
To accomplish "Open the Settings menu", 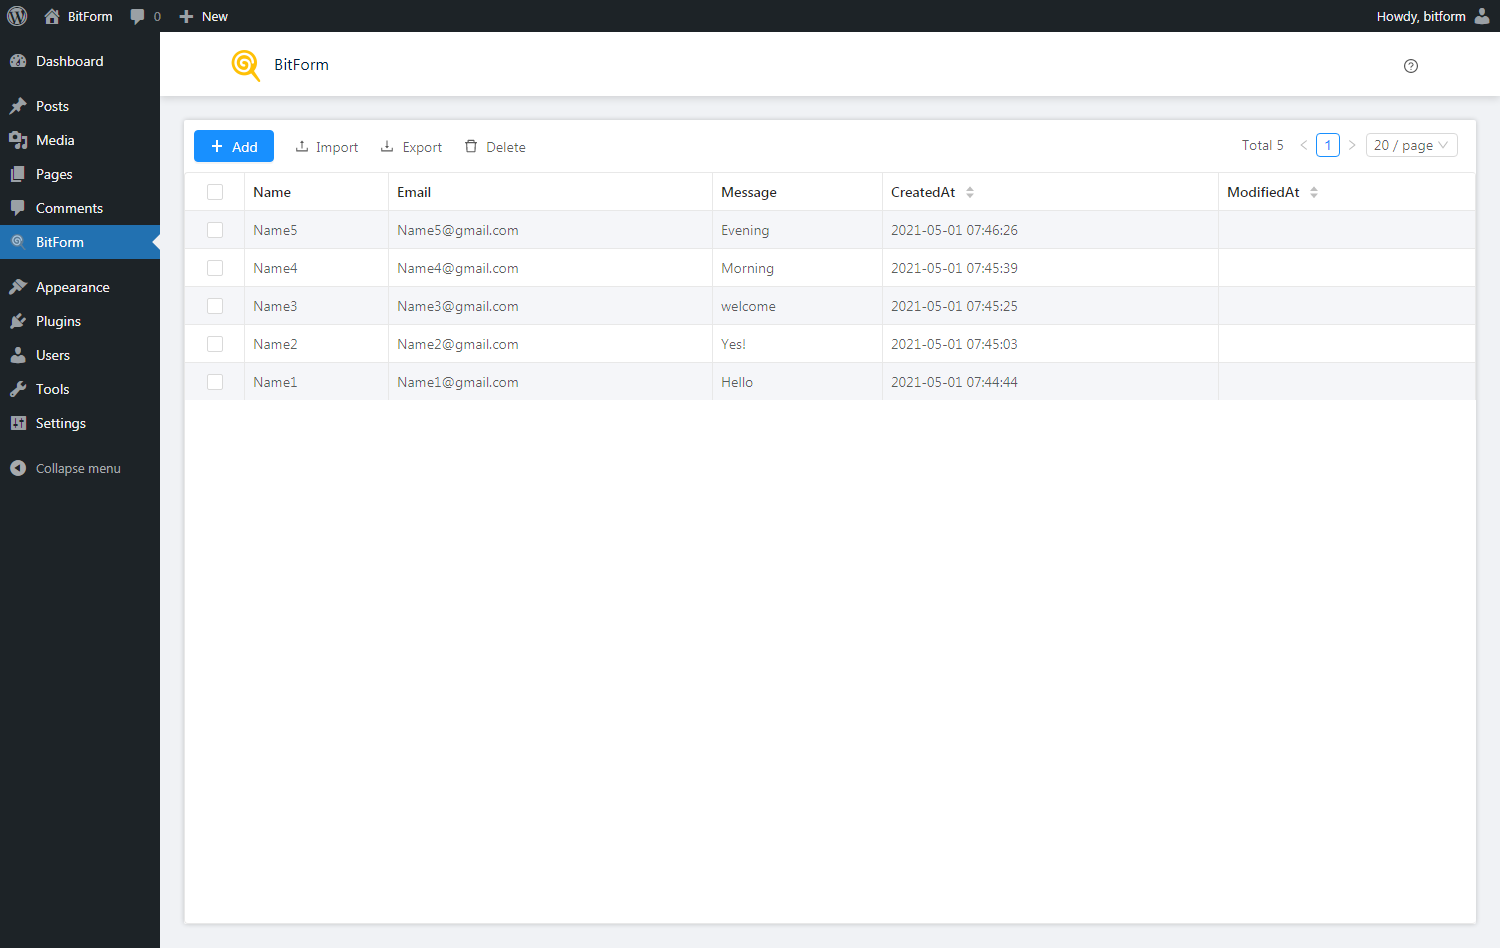I will click(x=80, y=423).
